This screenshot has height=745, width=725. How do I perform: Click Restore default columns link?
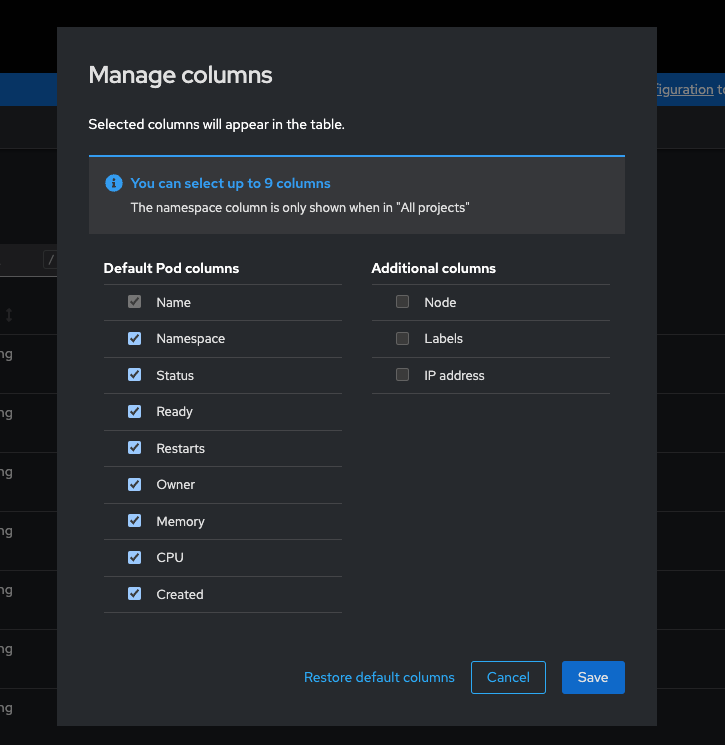coord(379,677)
